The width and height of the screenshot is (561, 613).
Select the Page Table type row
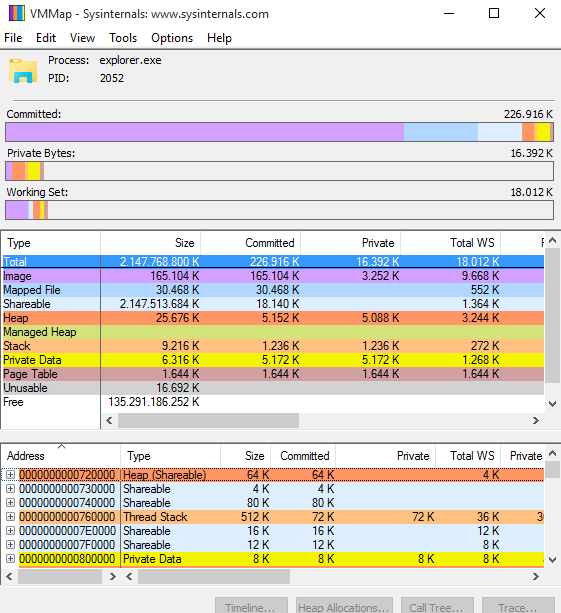(x=273, y=374)
